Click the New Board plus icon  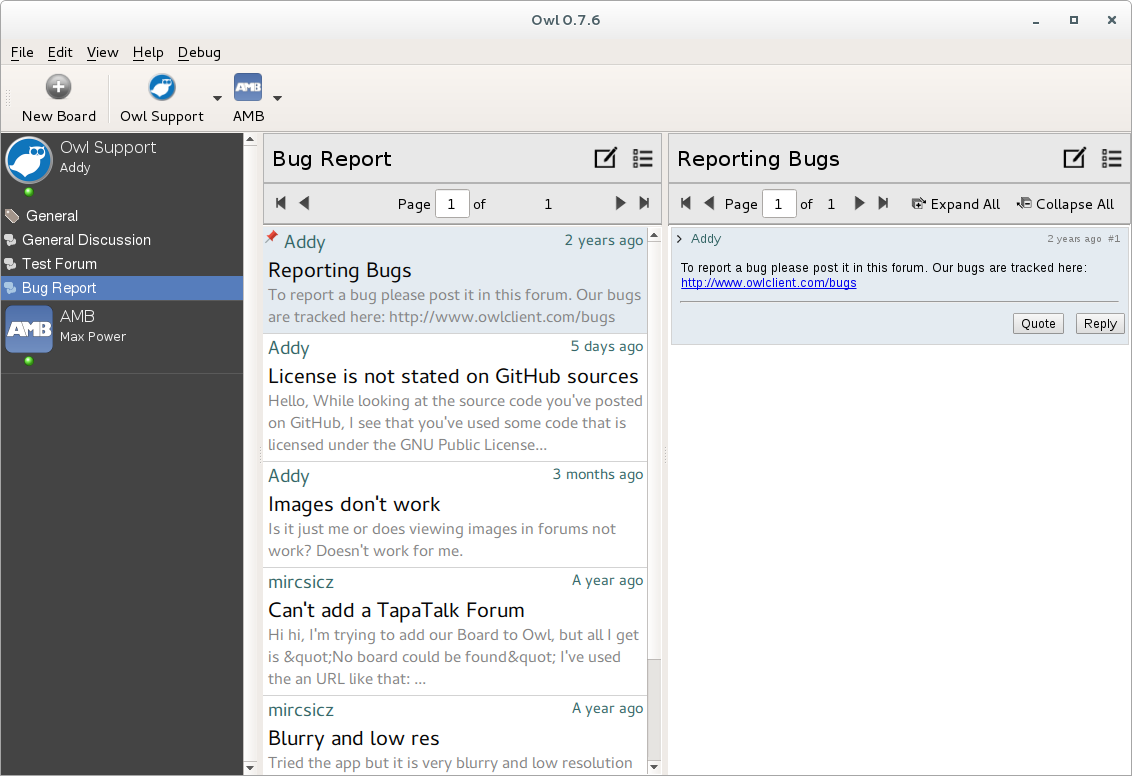click(58, 87)
